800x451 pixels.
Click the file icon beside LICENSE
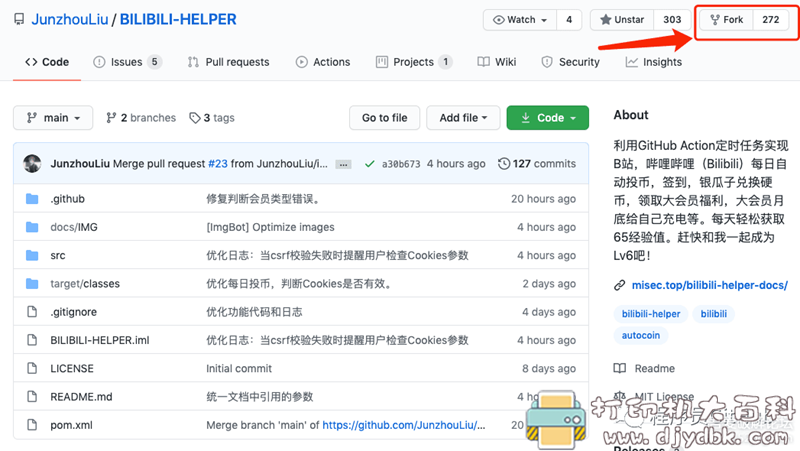click(x=32, y=368)
